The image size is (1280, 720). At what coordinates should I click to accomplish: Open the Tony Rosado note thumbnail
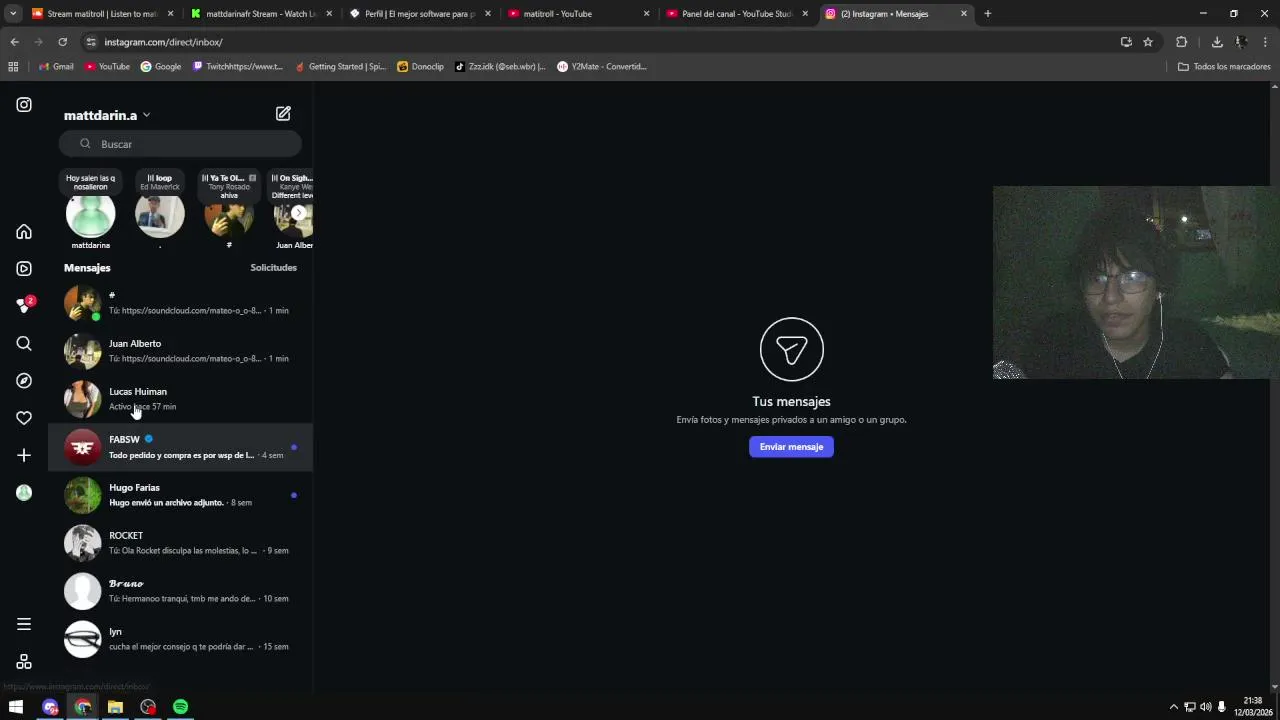(229, 215)
